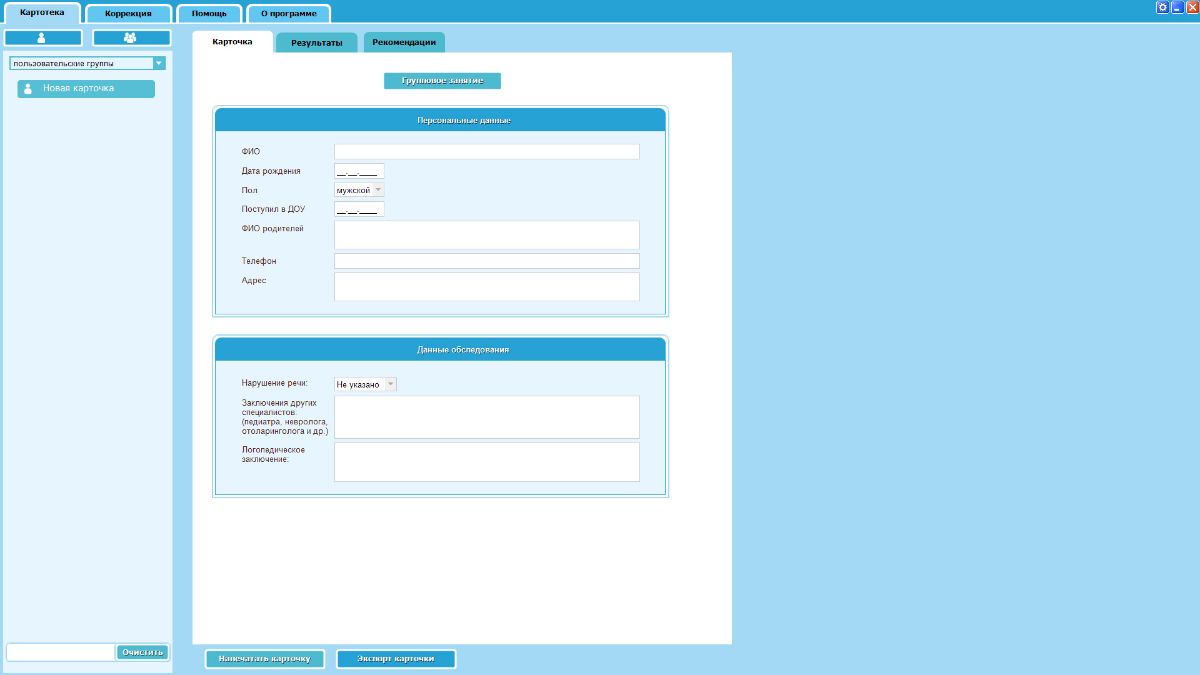The height and width of the screenshot is (675, 1200).
Task: Open settings via the gear icon
Action: click(x=1162, y=7)
